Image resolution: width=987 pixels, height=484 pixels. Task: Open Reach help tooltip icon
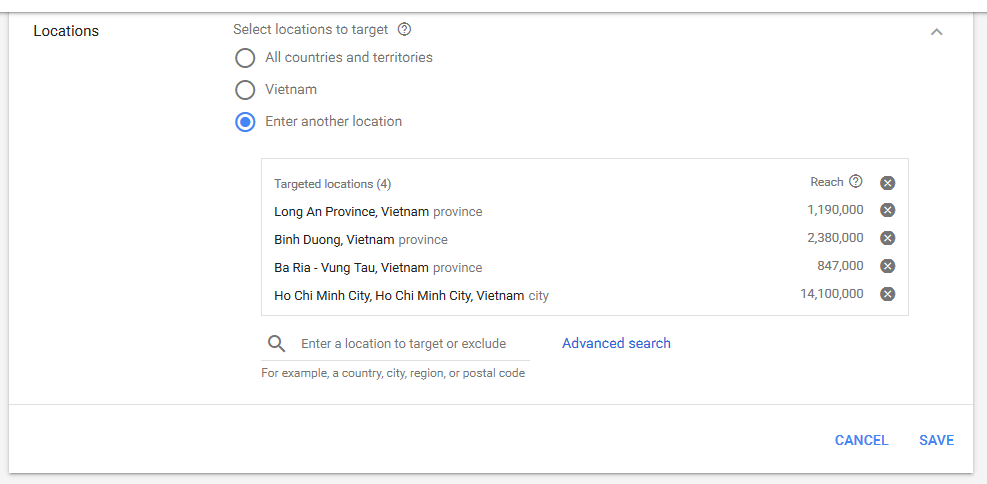tap(855, 181)
